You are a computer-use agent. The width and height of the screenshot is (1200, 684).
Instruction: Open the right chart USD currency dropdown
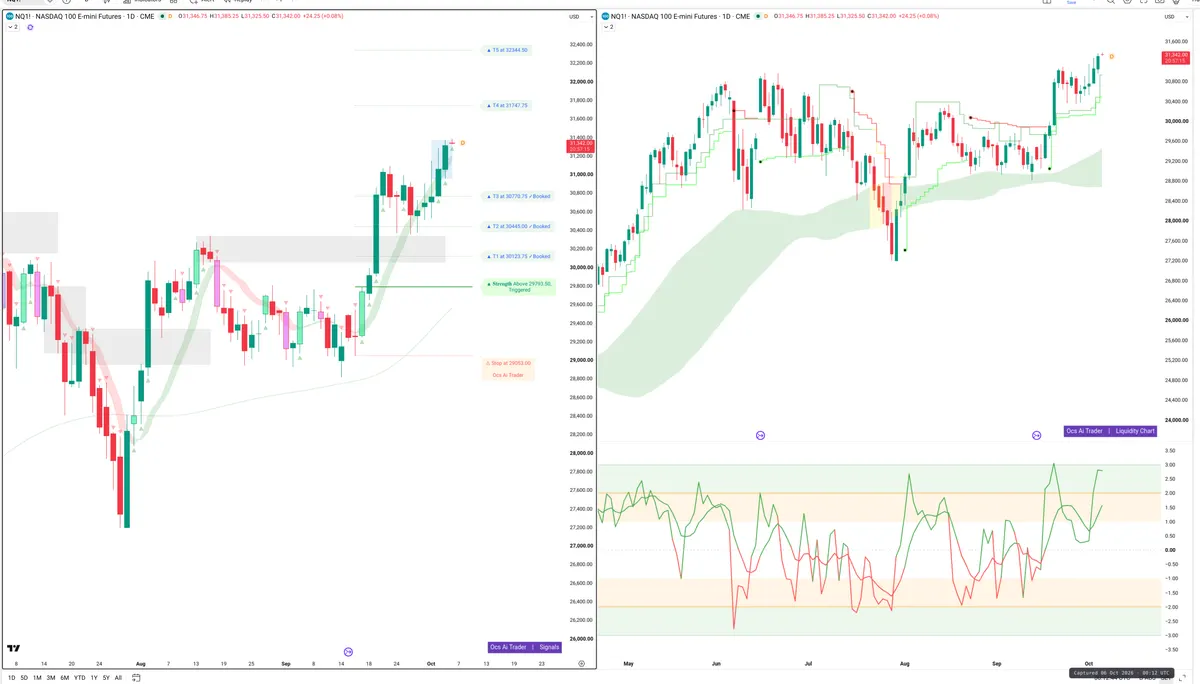(x=1175, y=16)
